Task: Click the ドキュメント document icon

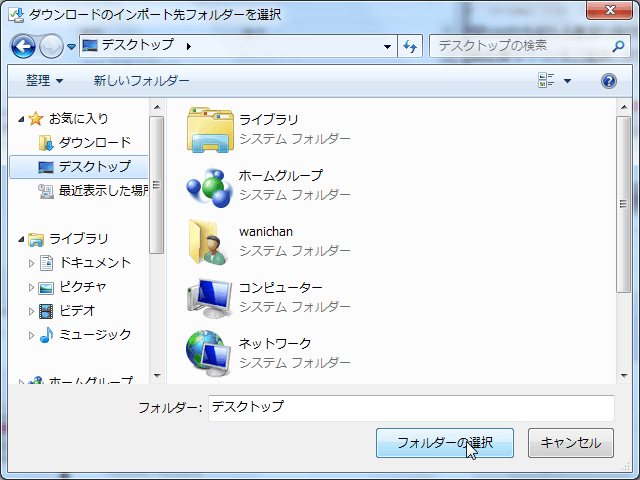Action: 47,263
